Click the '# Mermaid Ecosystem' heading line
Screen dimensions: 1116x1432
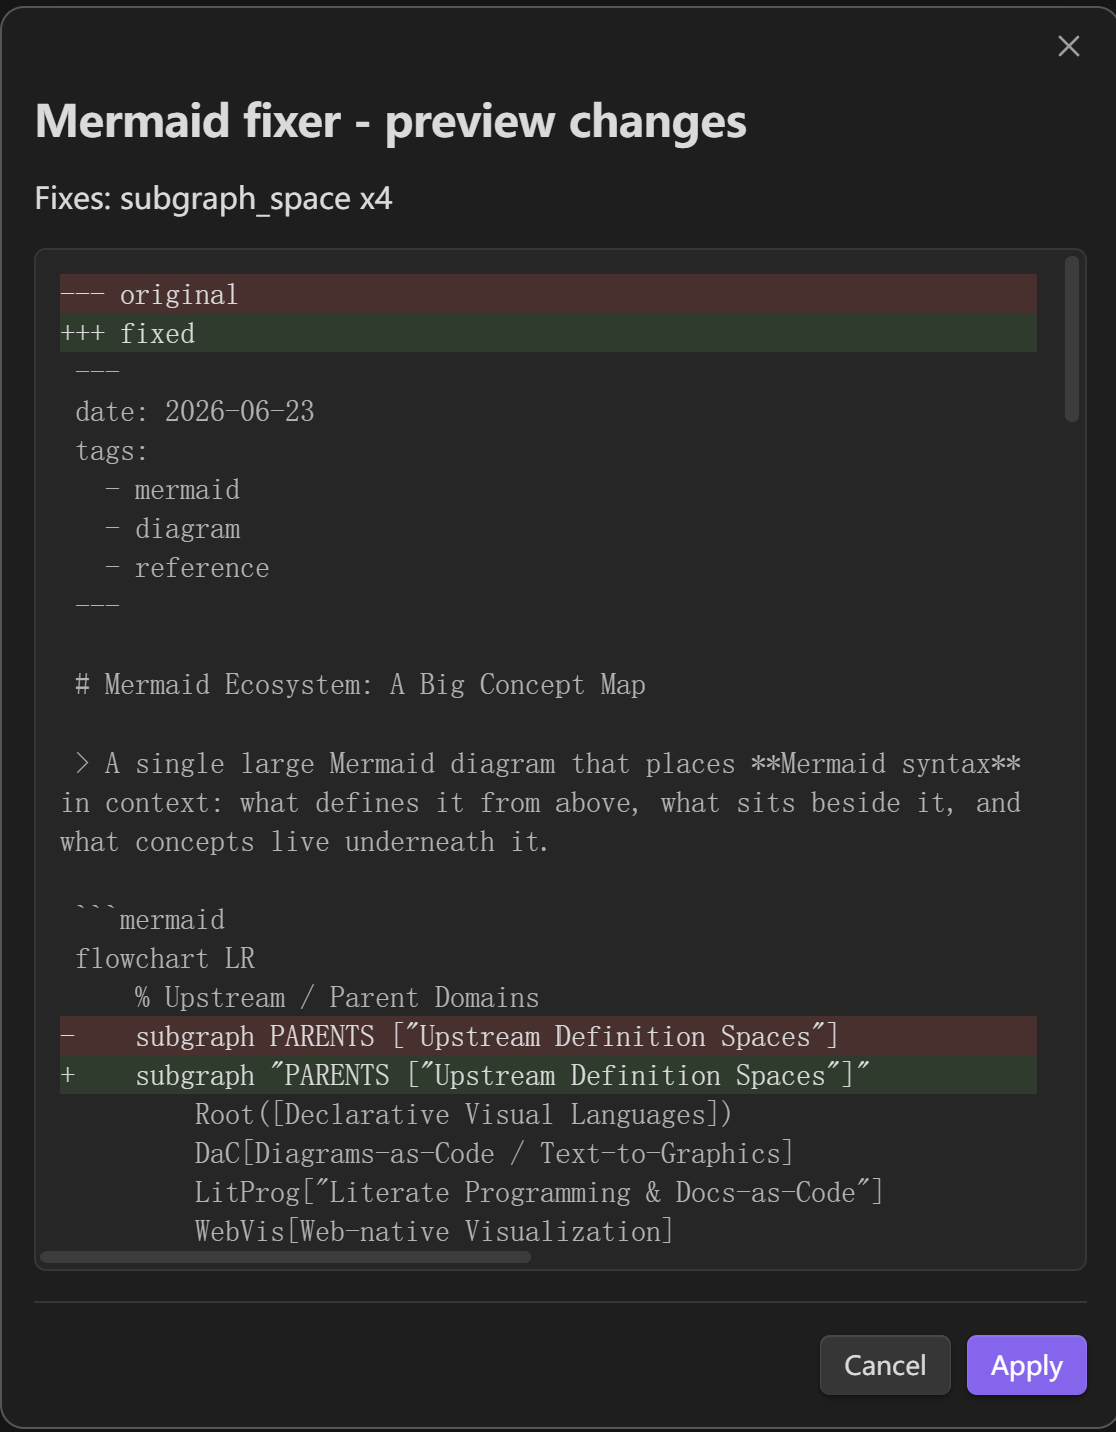[360, 685]
